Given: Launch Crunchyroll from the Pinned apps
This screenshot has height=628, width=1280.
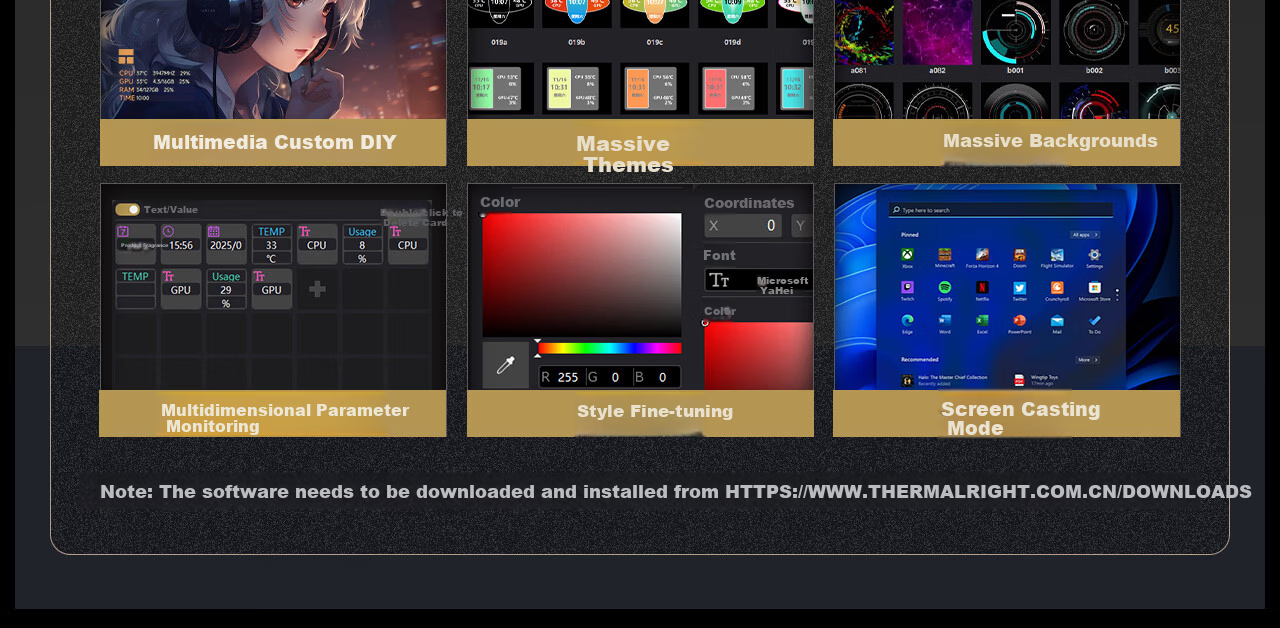Looking at the screenshot, I should click(1057, 290).
